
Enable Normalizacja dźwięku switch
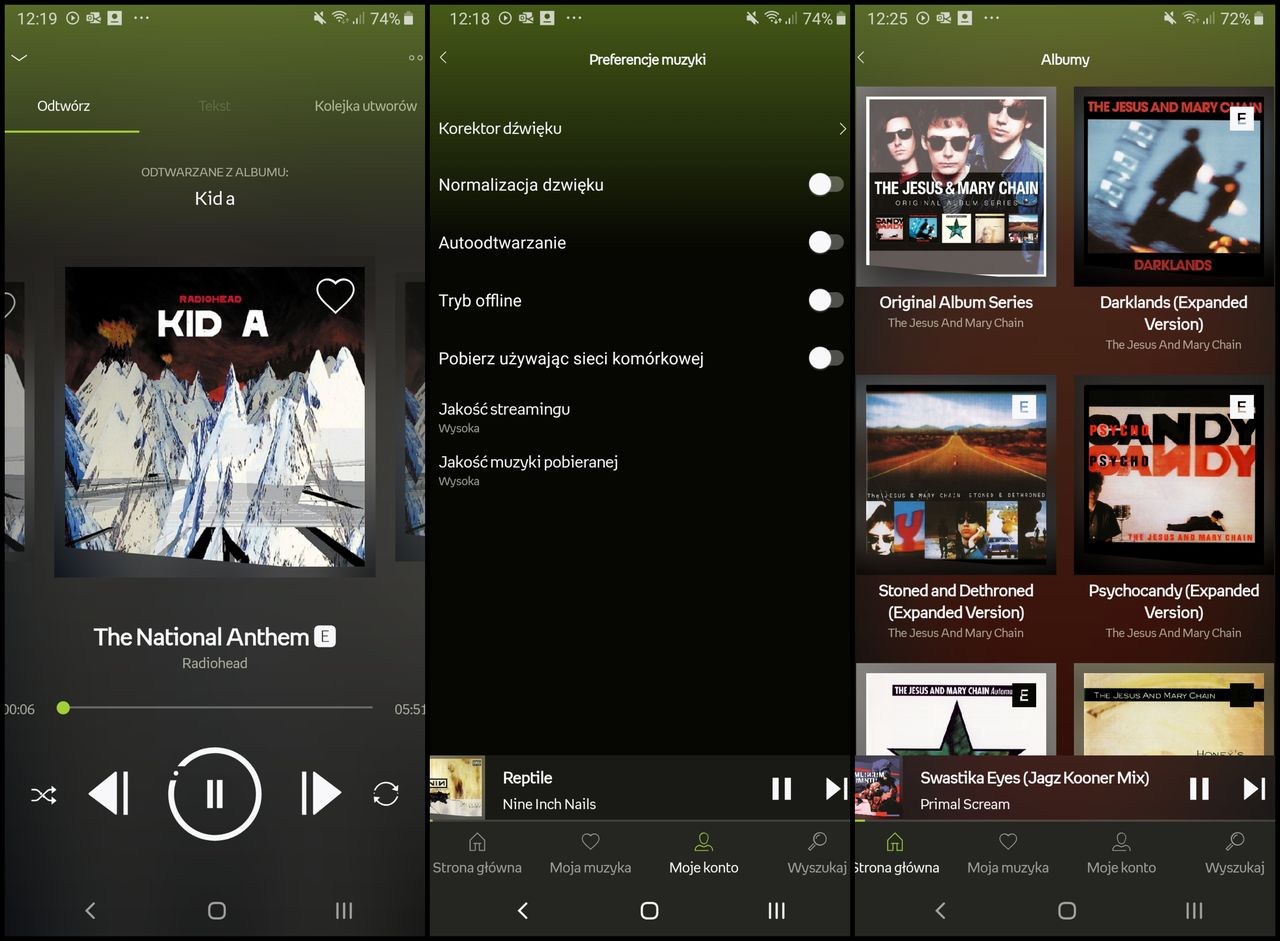click(826, 184)
